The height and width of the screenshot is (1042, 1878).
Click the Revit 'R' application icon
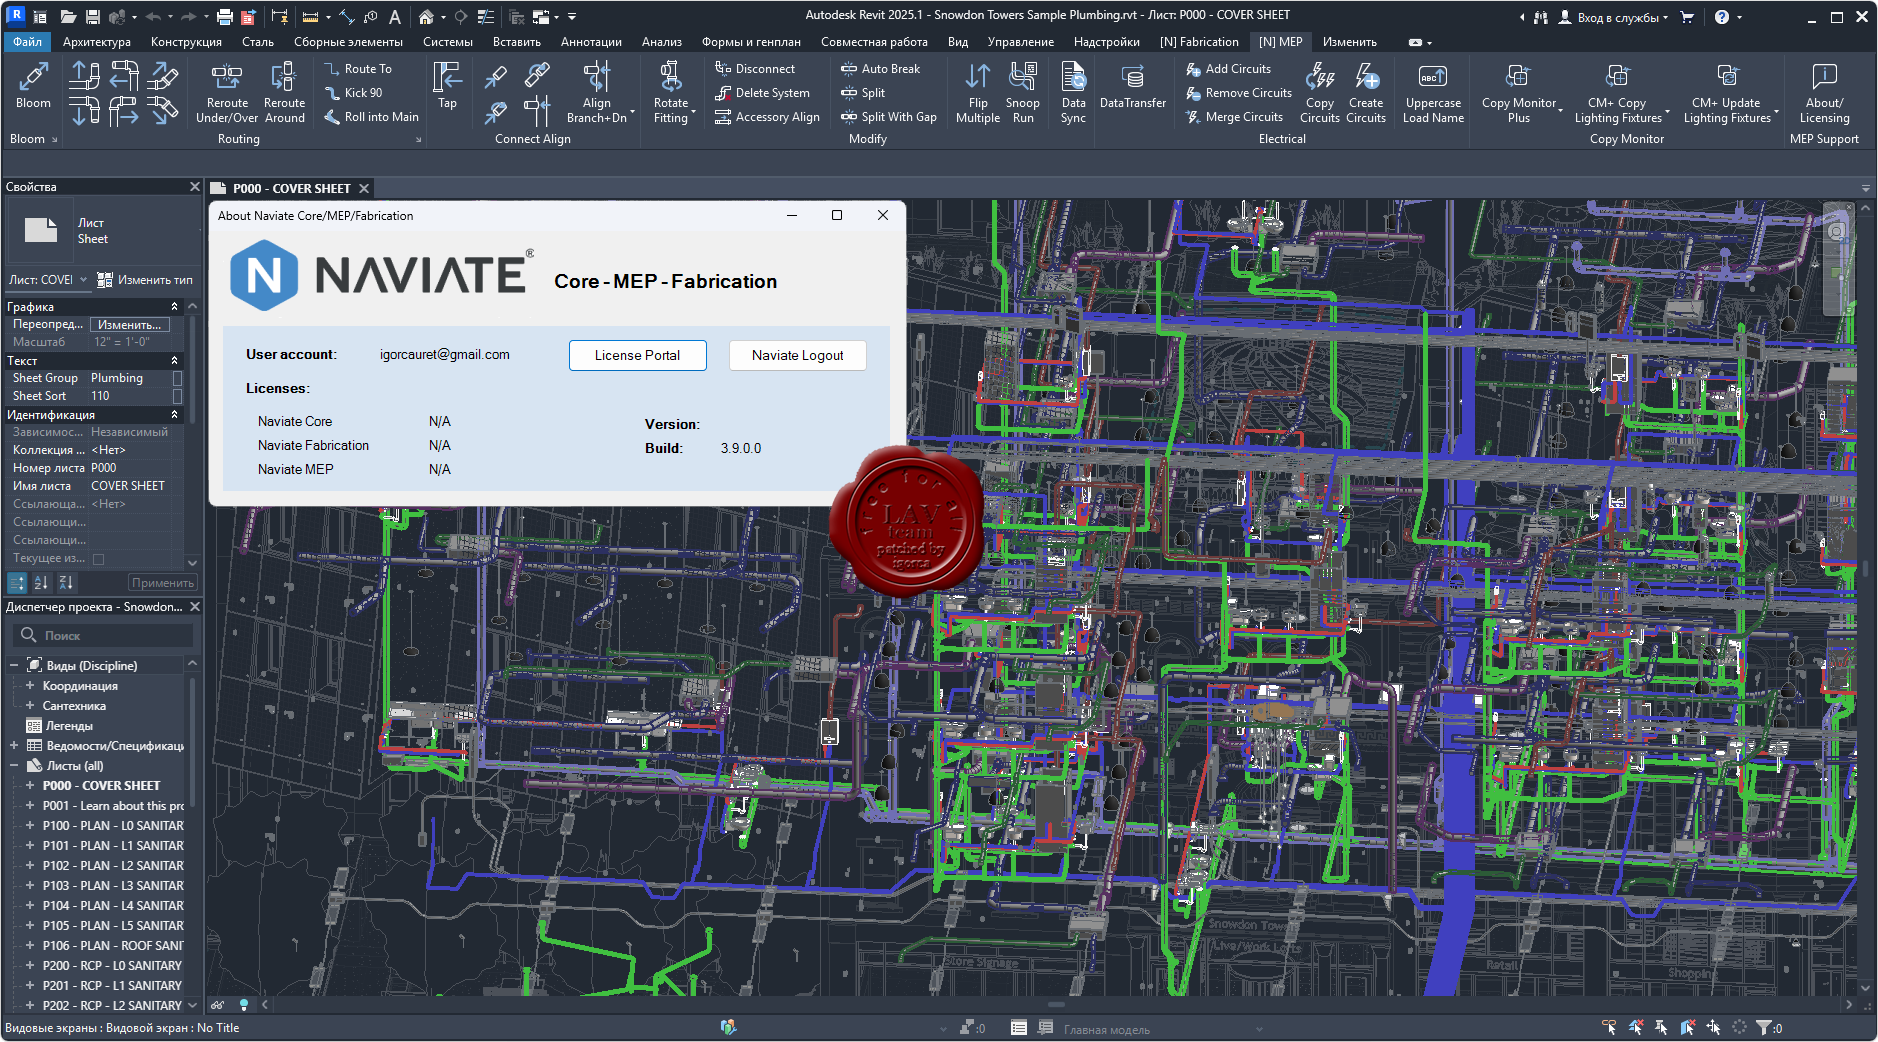[16, 16]
